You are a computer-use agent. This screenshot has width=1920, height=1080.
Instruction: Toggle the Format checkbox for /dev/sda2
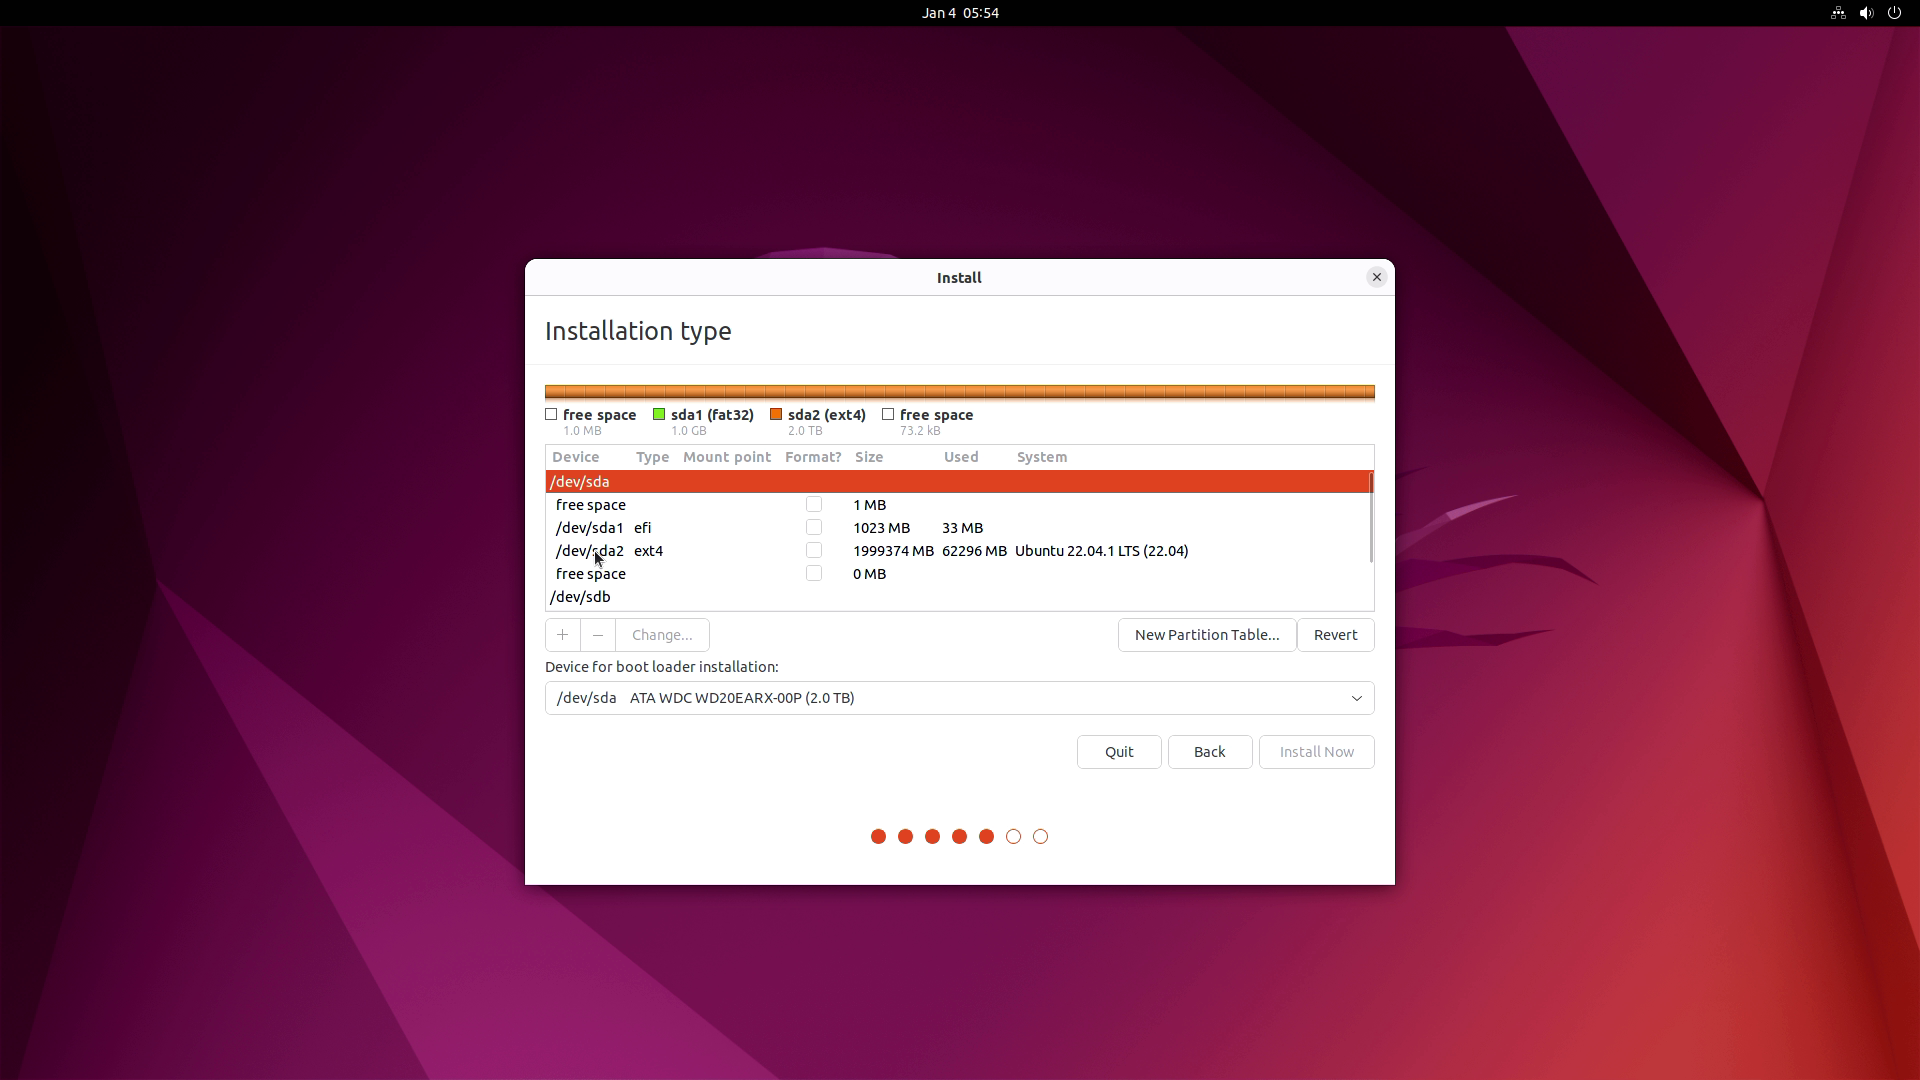(x=813, y=550)
